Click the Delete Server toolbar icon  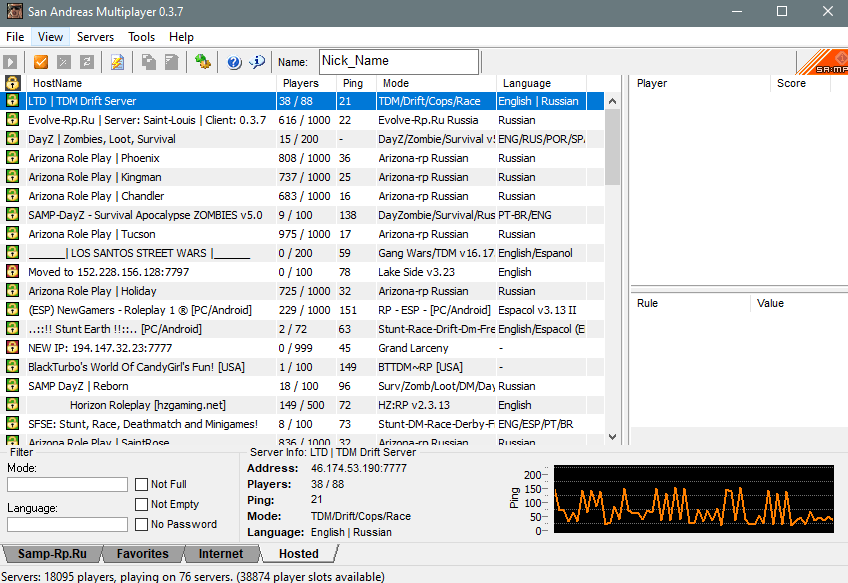64,62
